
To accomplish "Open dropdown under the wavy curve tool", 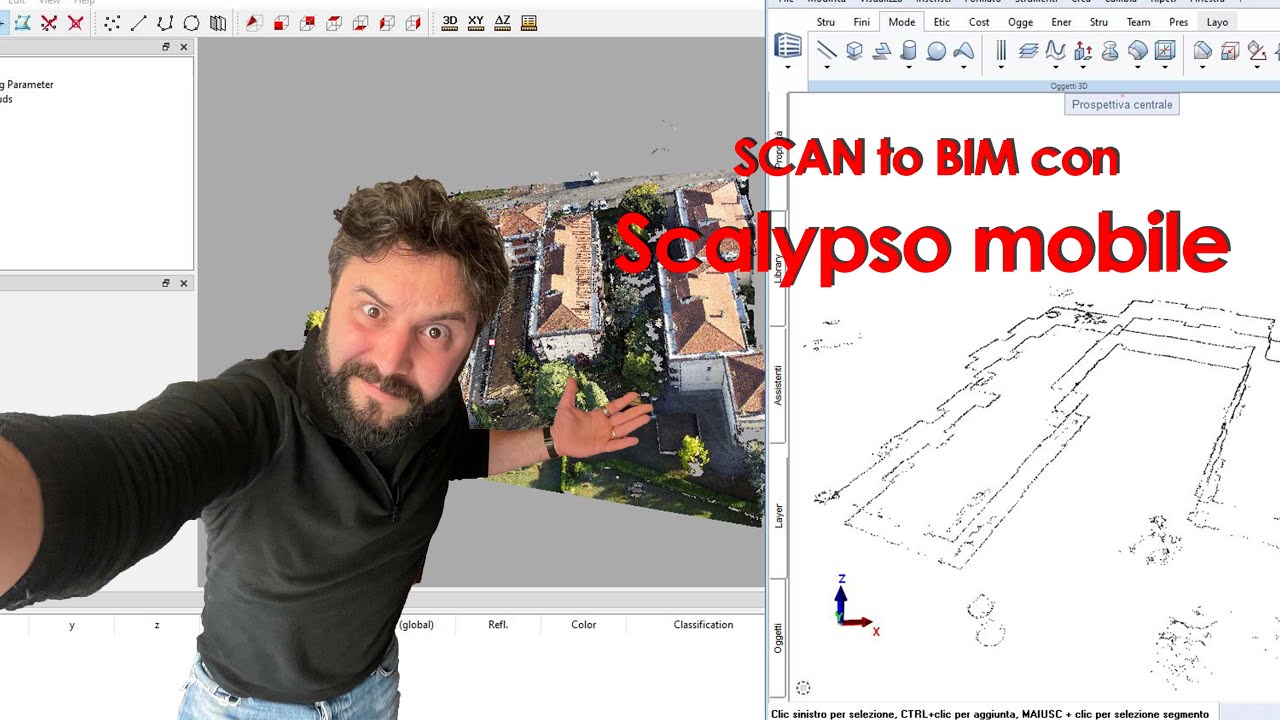I will (1056, 66).
